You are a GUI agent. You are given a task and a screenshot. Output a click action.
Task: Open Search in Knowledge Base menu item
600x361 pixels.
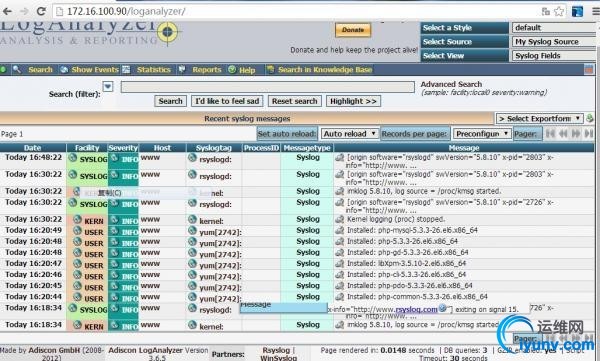click(325, 70)
